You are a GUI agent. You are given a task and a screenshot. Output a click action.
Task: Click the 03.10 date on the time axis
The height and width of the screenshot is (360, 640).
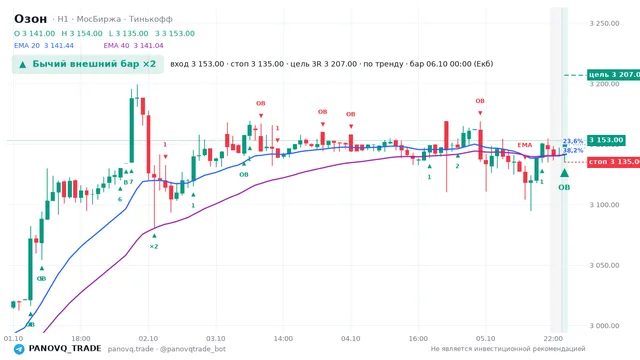216,338
